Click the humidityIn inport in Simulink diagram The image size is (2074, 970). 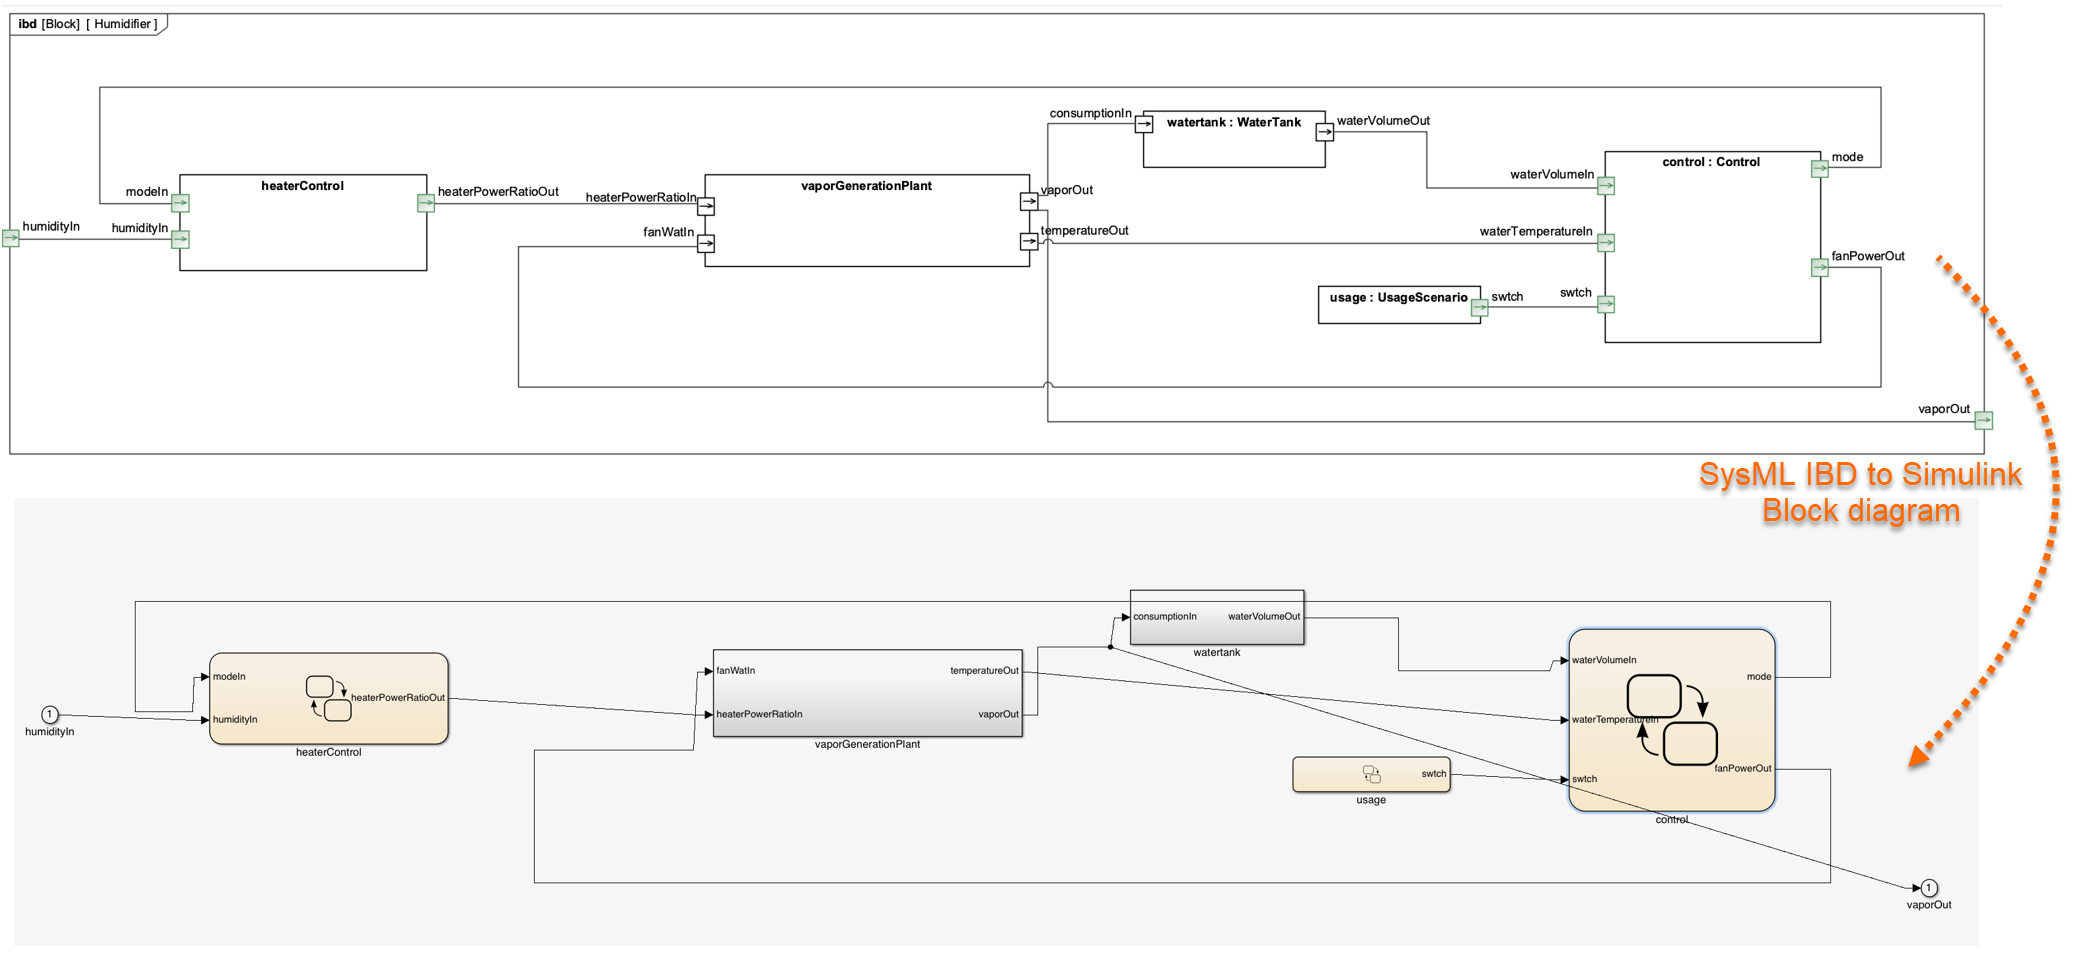(x=50, y=714)
